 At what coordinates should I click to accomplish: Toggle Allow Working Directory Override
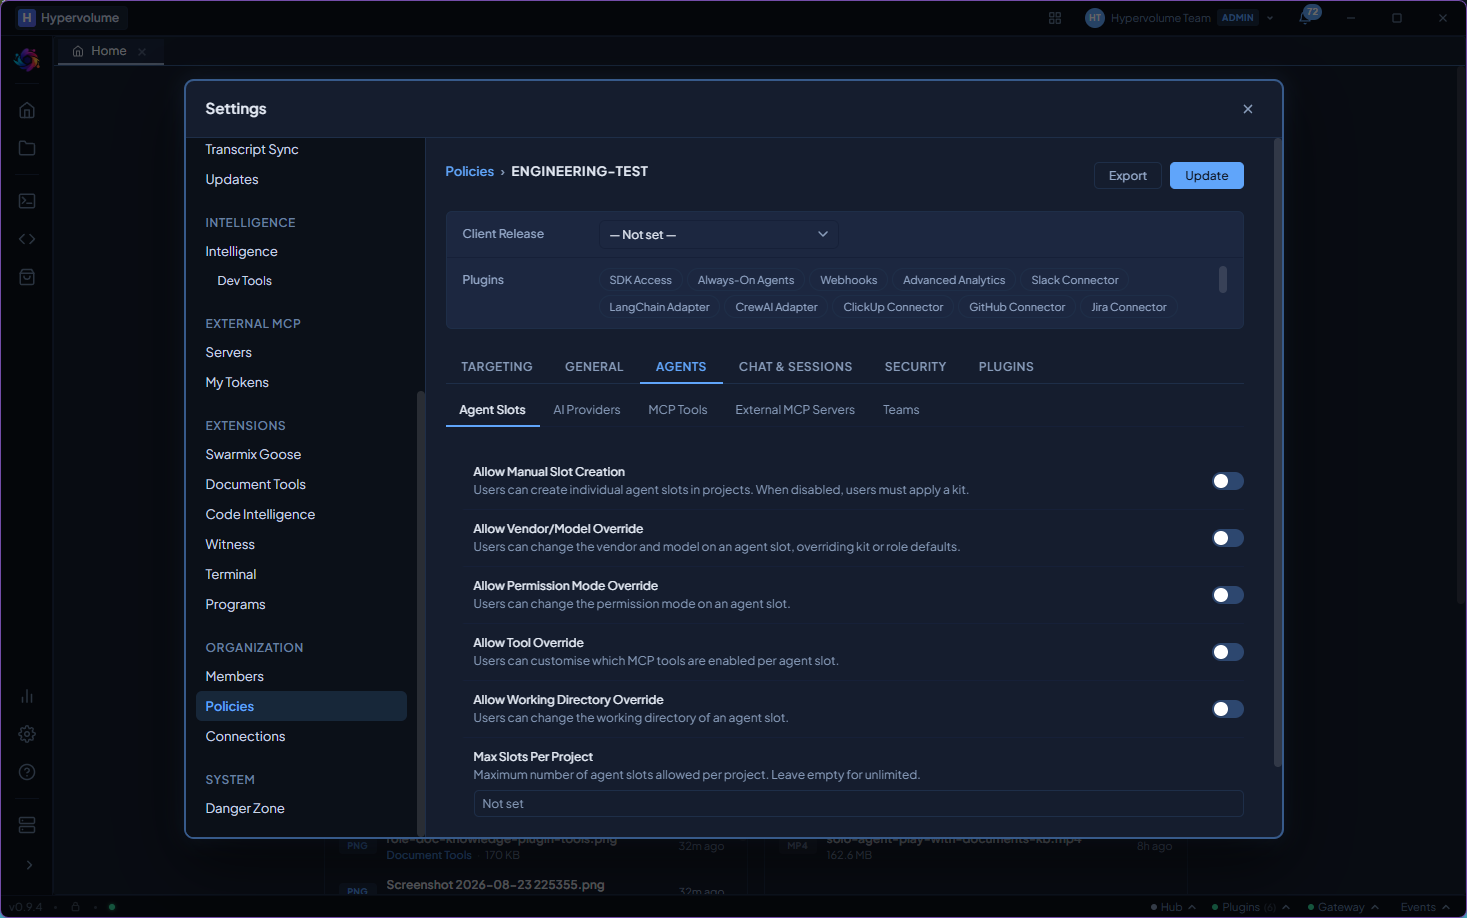(x=1228, y=709)
